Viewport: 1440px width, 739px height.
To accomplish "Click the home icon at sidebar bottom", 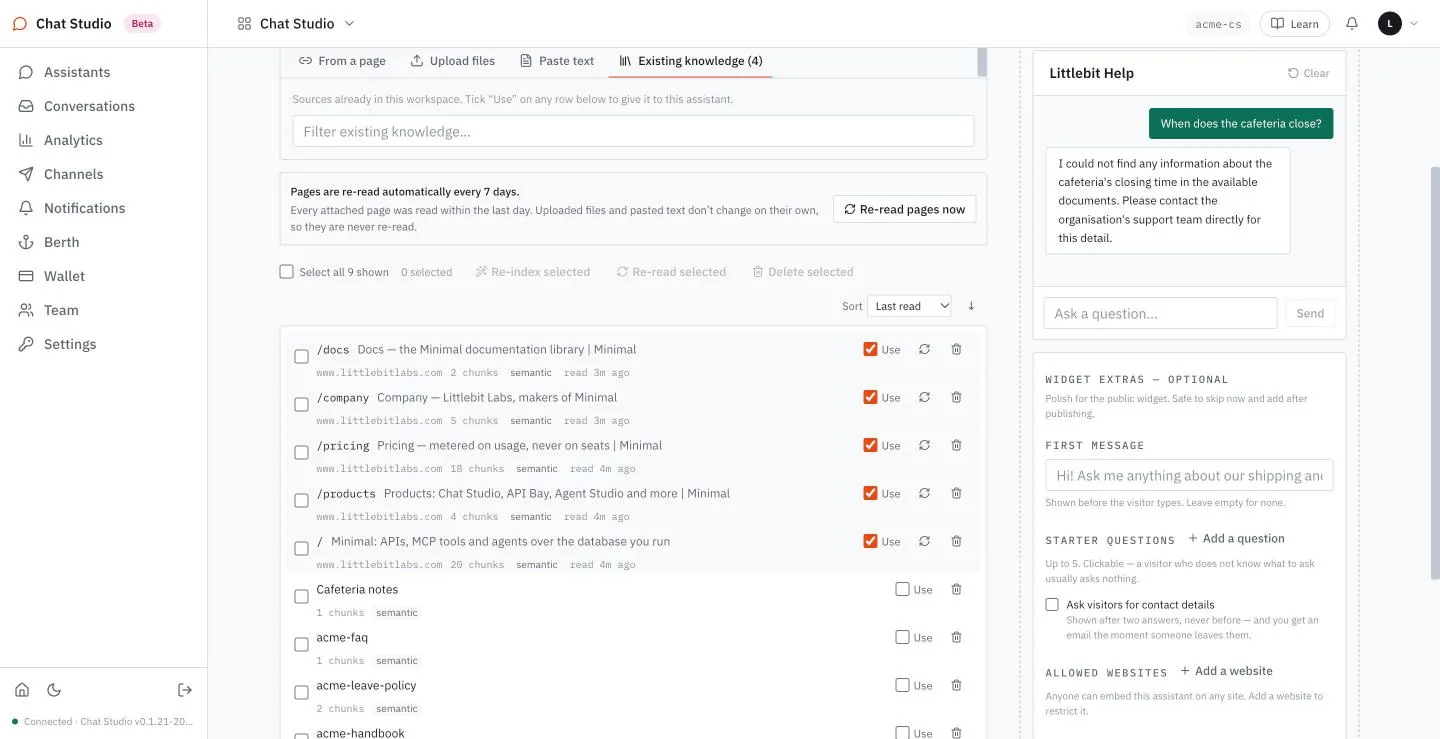I will [x=22, y=690].
